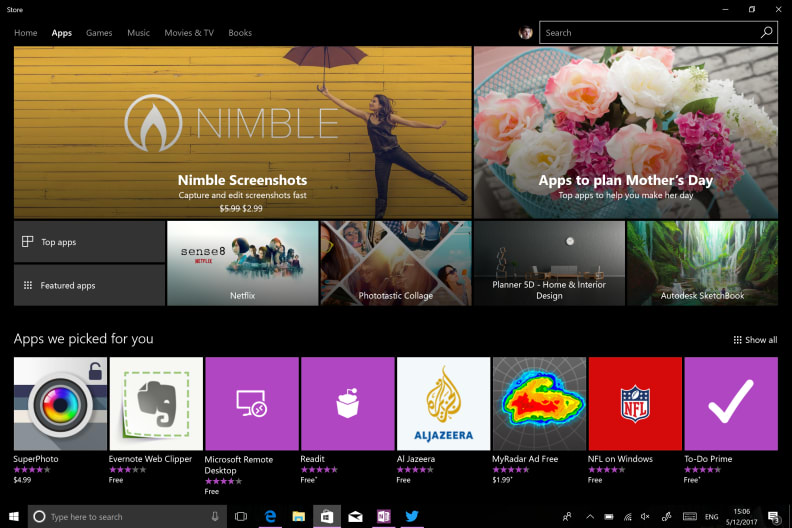Open the Evernote Web Clipper tile
Viewport: 792px width, 528px height.
pos(156,404)
